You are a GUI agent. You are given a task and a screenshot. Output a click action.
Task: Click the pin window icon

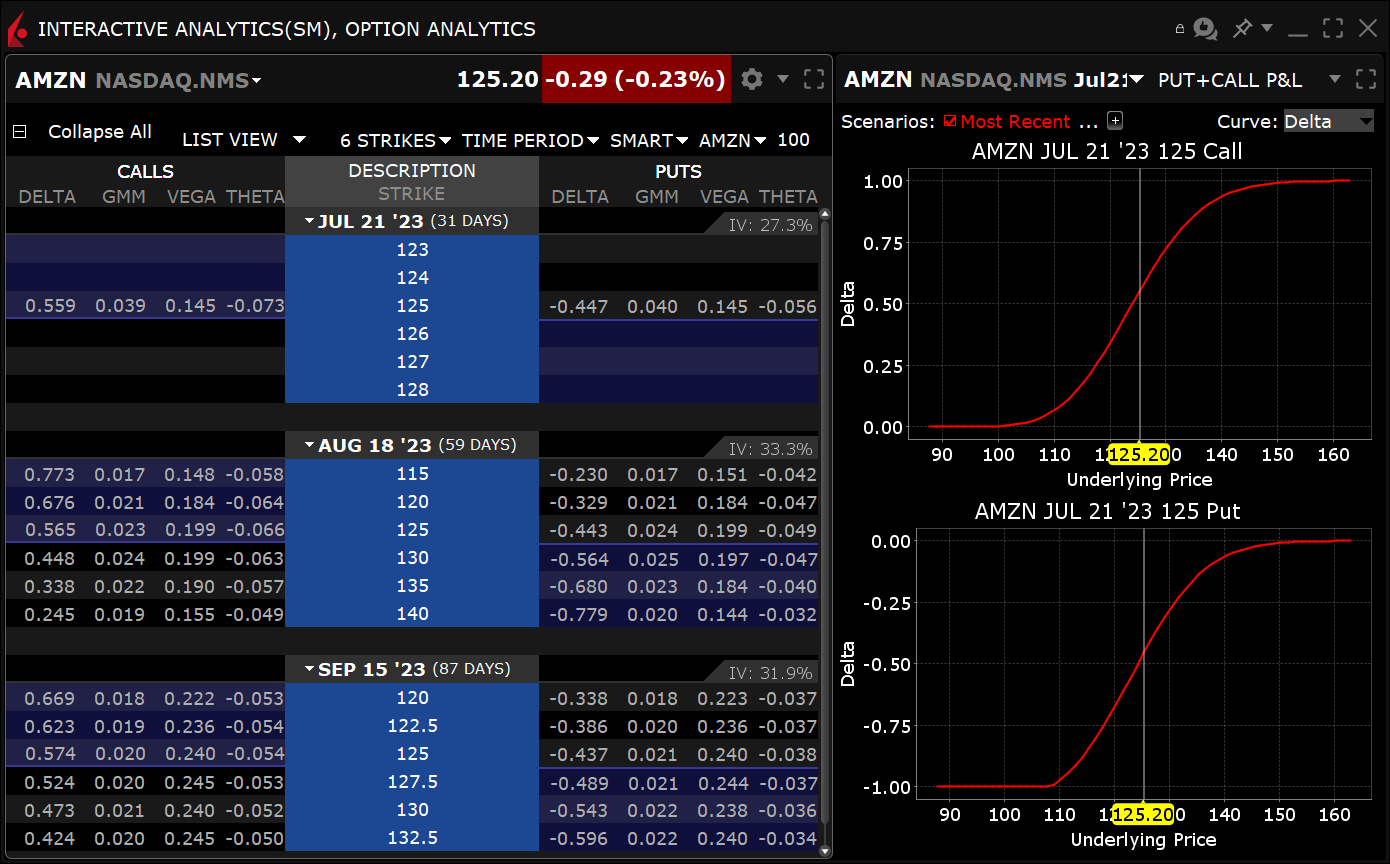pyautogui.click(x=1242, y=29)
